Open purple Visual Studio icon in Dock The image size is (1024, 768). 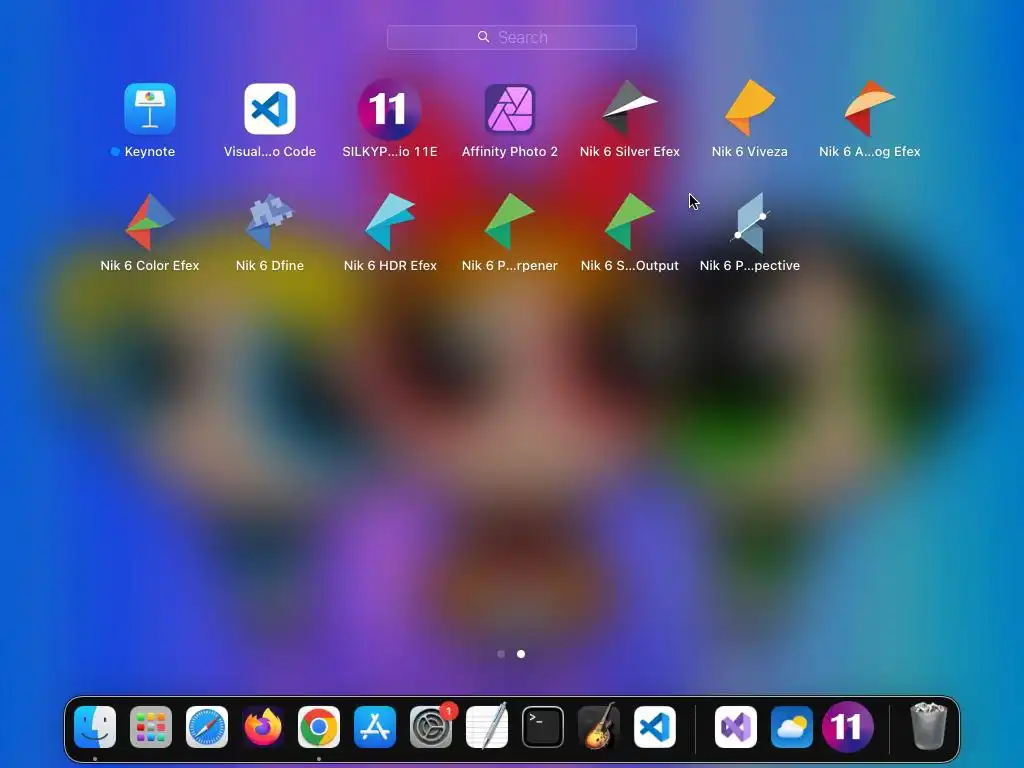[x=736, y=727]
